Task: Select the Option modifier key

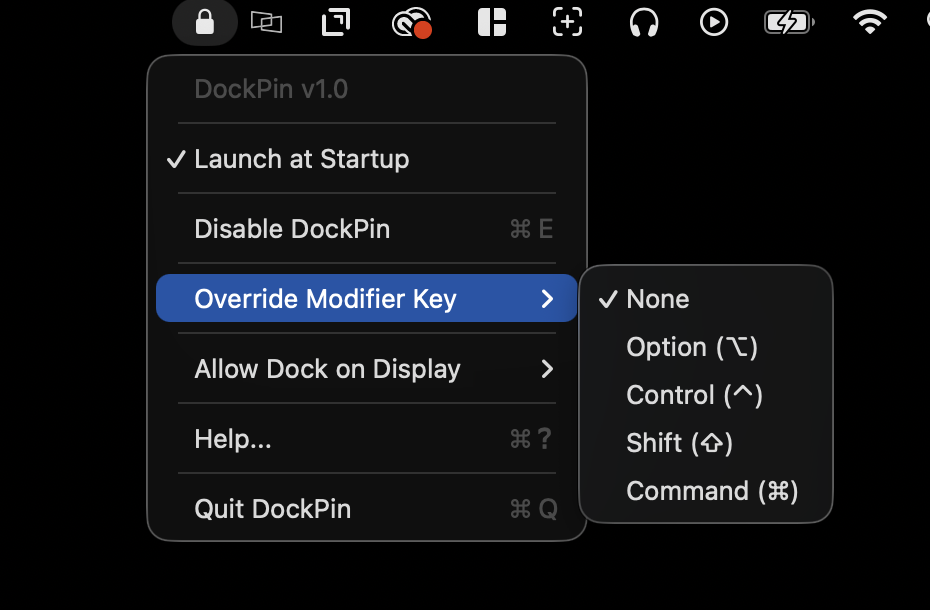Action: pos(692,346)
